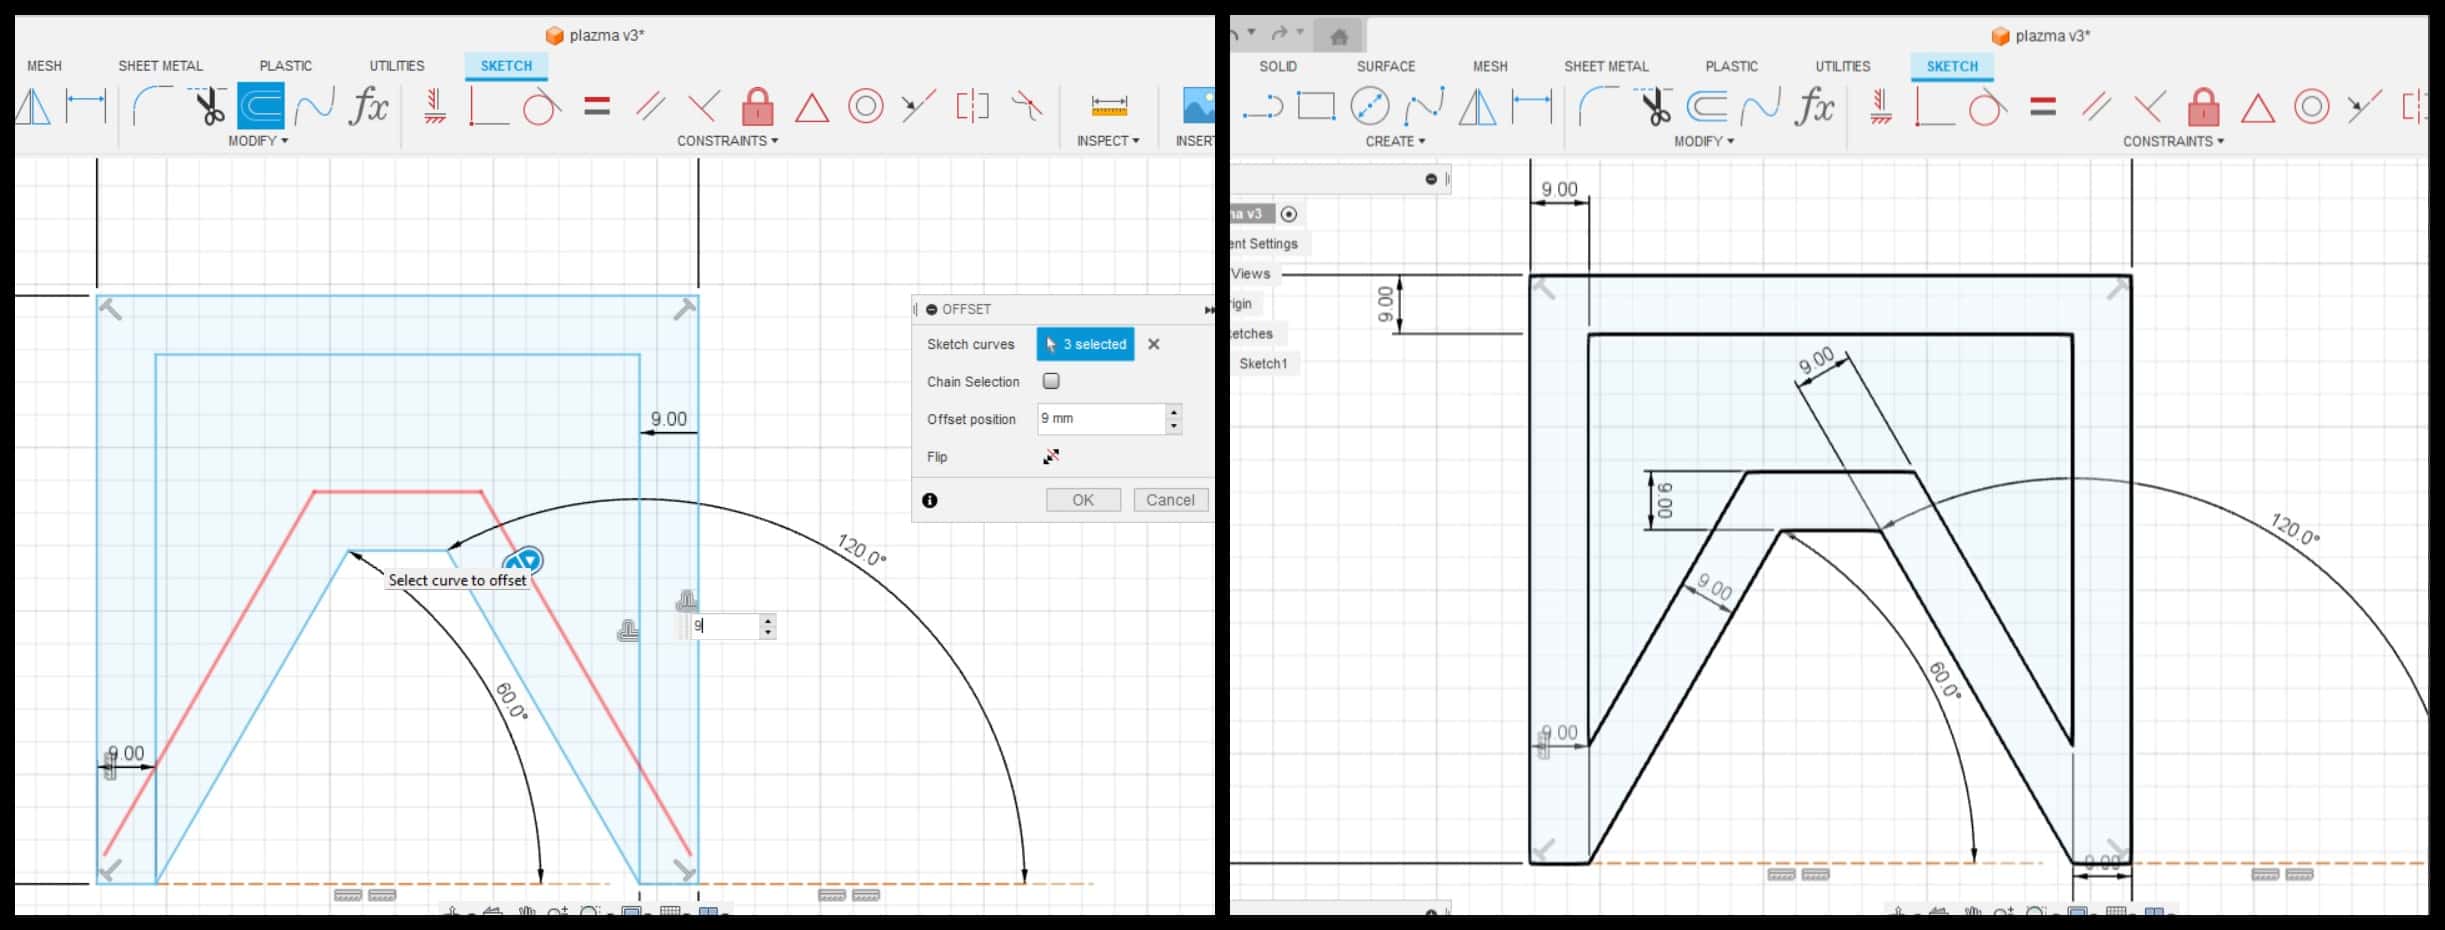Toggle the Chain Selection checkbox
The image size is (2445, 930).
1051,381
